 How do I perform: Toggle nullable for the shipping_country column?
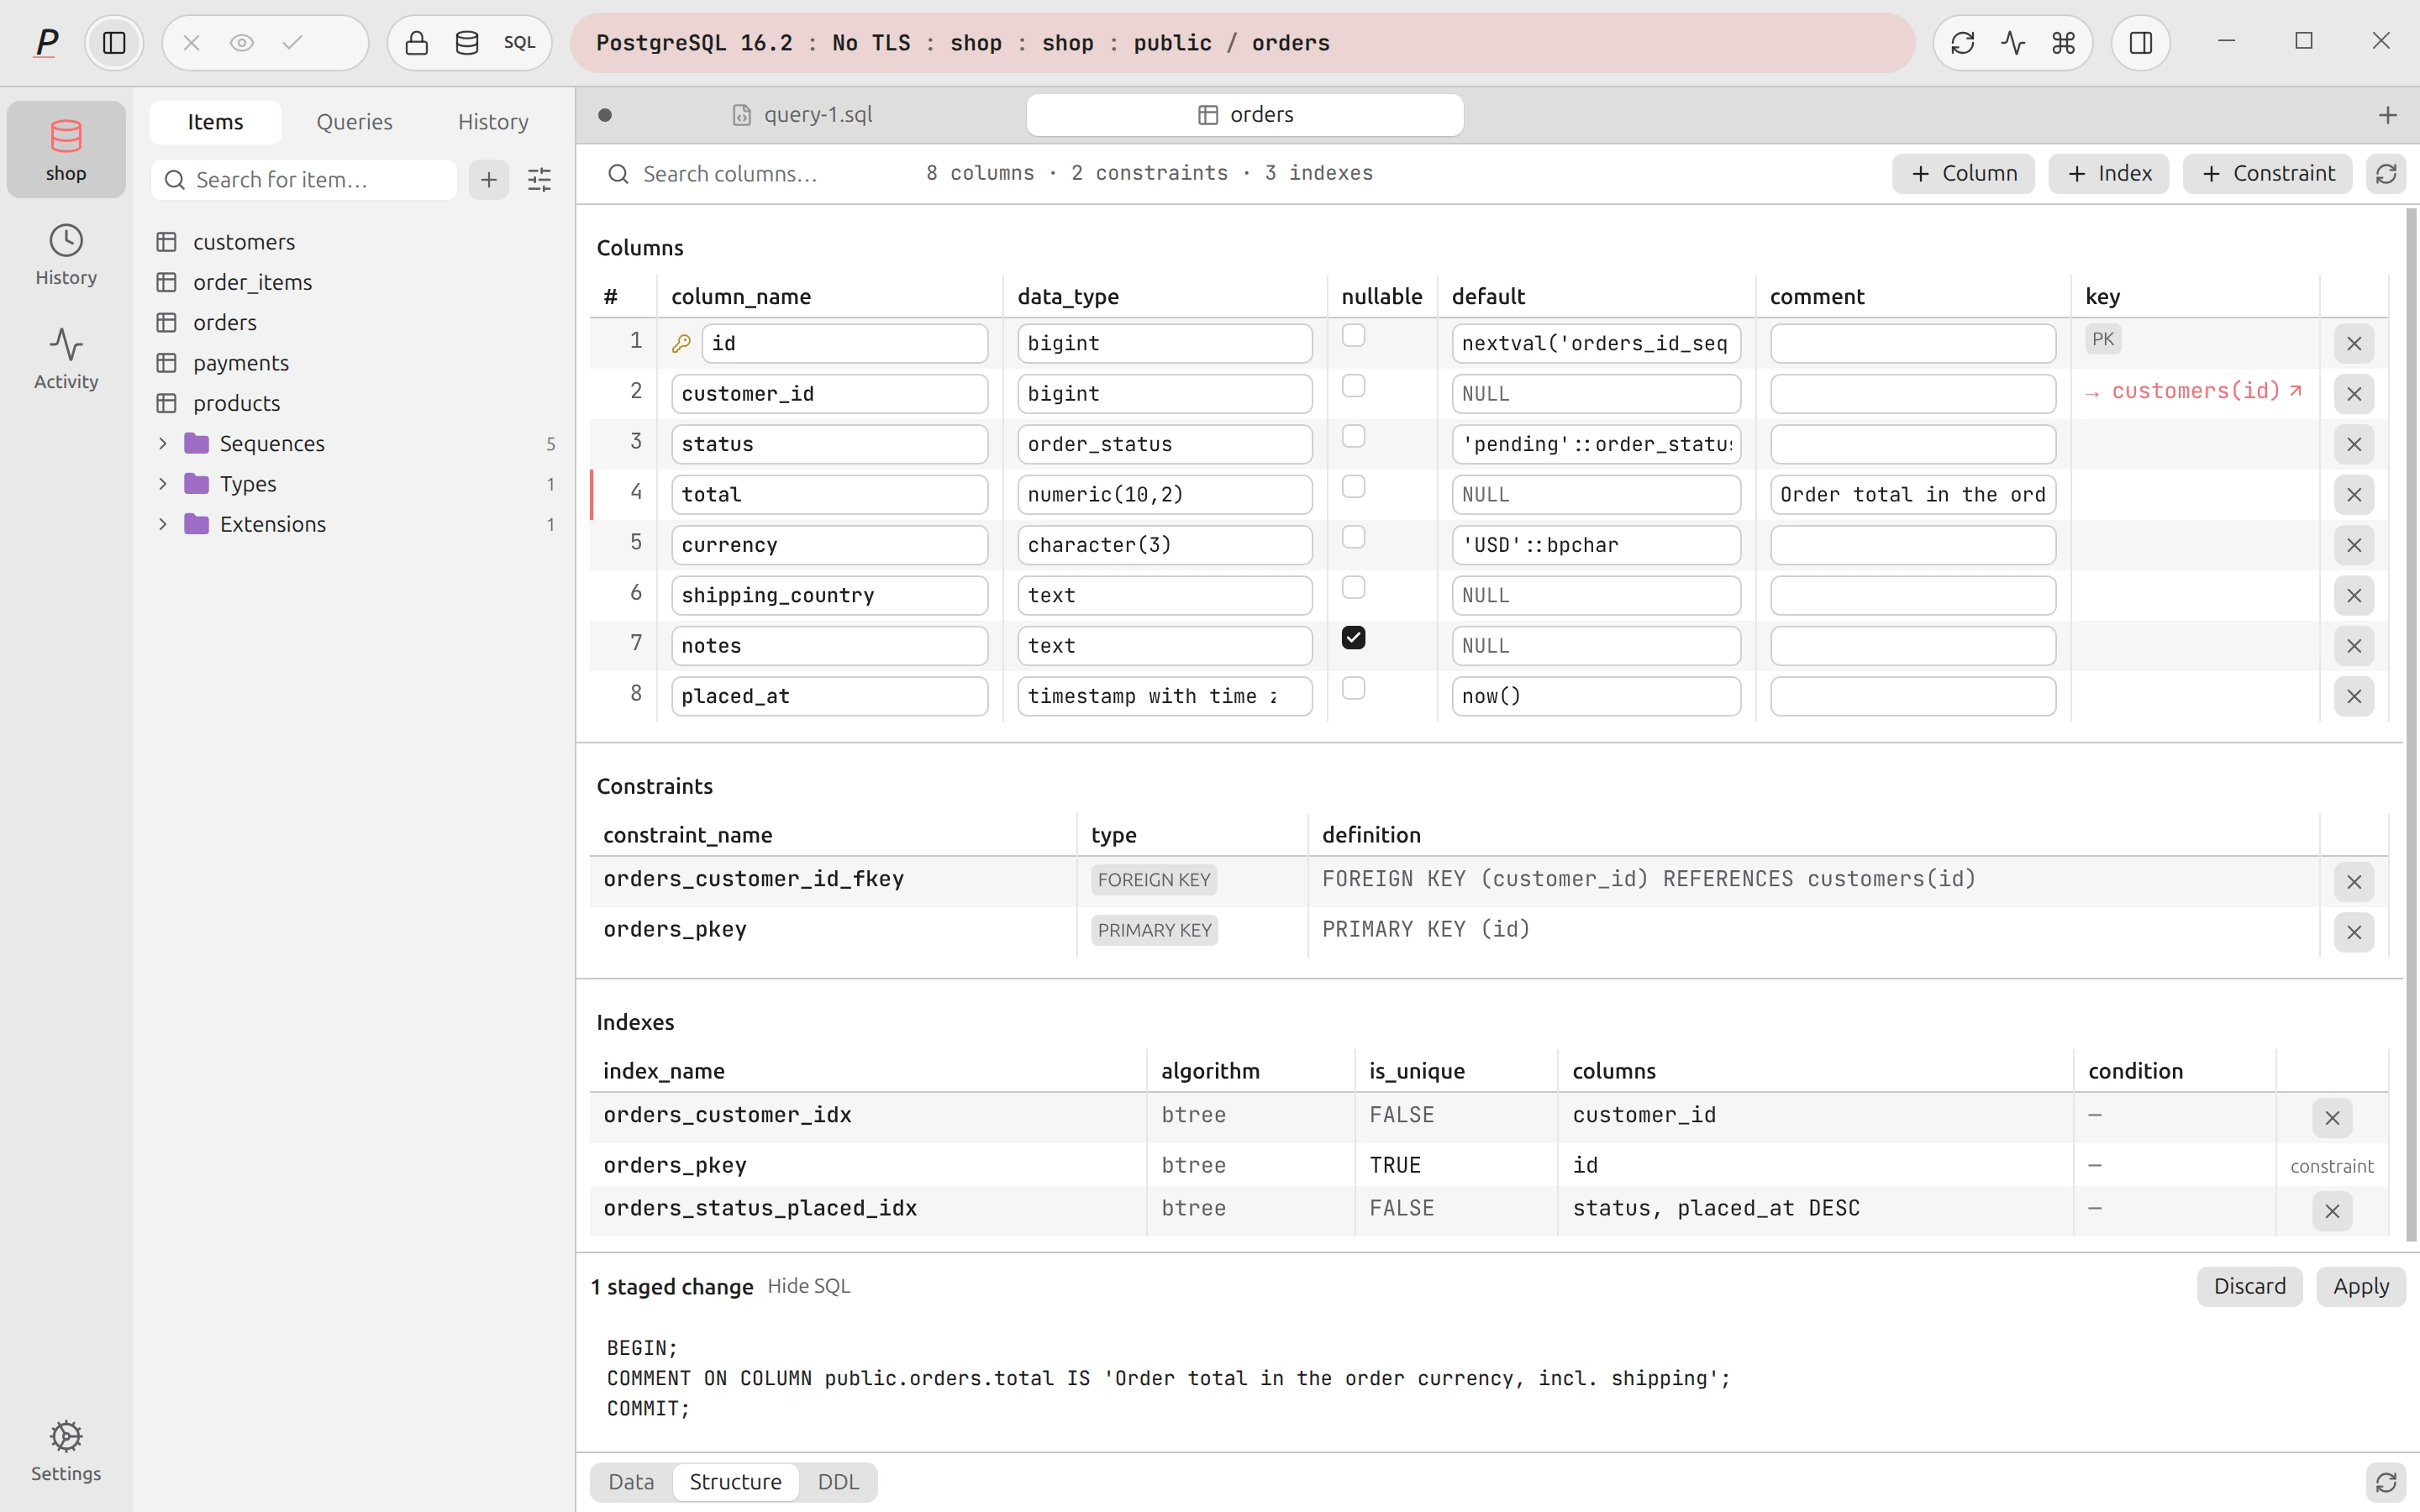[x=1353, y=588]
